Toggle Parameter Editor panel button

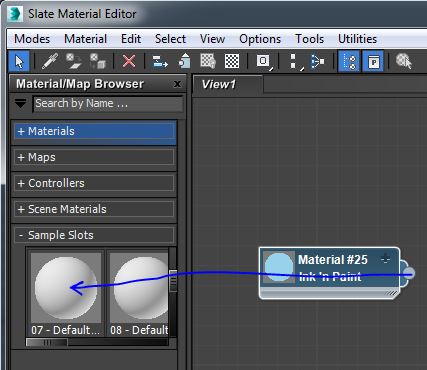pos(373,62)
